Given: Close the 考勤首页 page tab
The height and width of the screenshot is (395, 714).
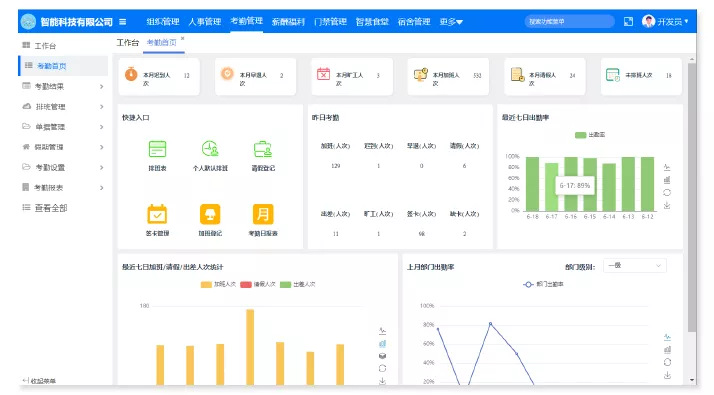Looking at the screenshot, I should click(x=183, y=39).
